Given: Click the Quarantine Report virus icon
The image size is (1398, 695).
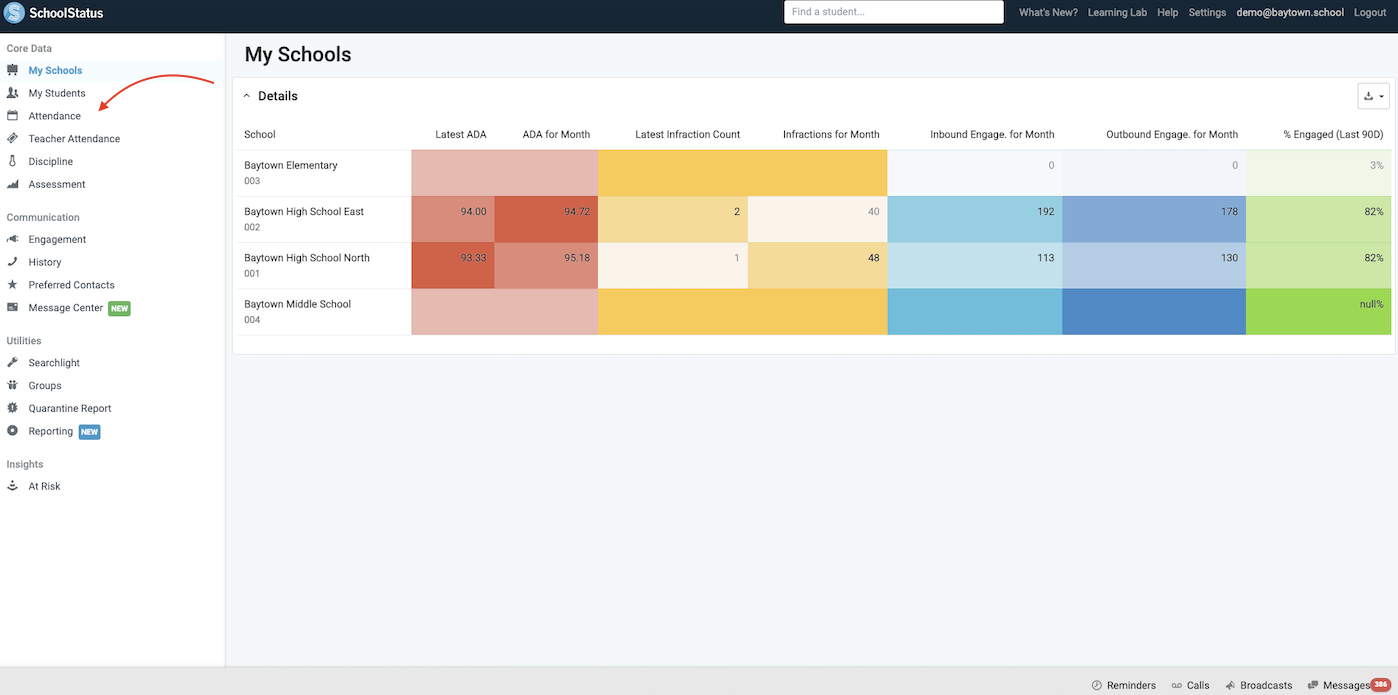Looking at the screenshot, I should [13, 408].
